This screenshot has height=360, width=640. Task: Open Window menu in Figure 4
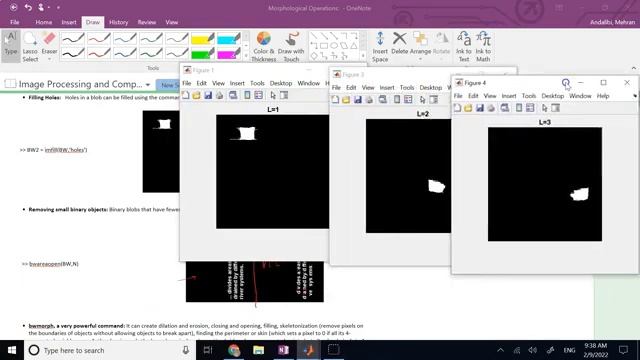point(580,96)
